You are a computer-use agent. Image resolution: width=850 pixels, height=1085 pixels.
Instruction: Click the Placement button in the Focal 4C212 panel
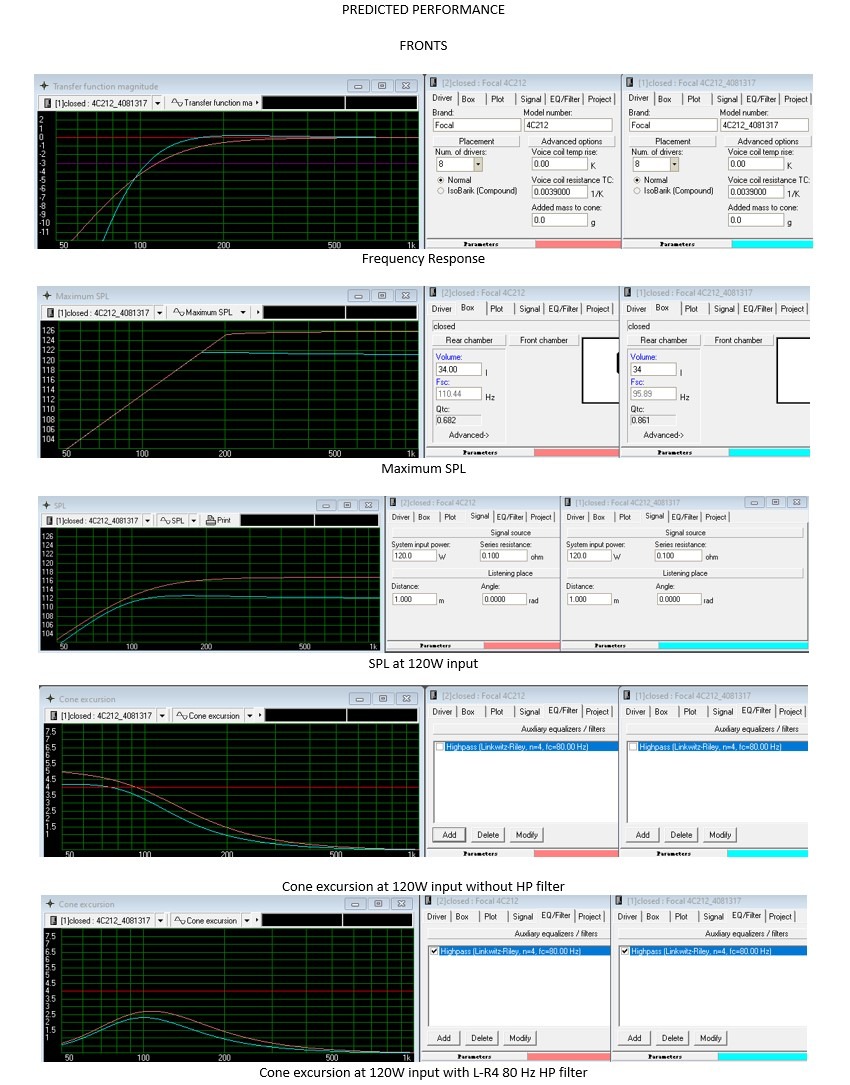(x=477, y=141)
